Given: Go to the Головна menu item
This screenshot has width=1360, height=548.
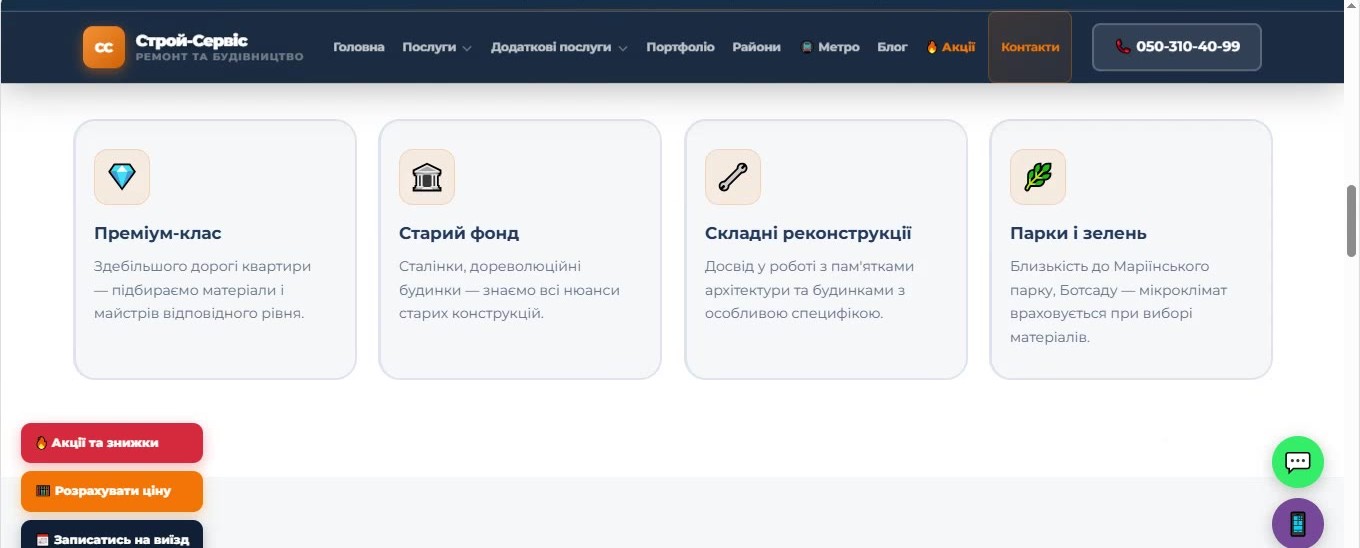Looking at the screenshot, I should click(x=359, y=47).
